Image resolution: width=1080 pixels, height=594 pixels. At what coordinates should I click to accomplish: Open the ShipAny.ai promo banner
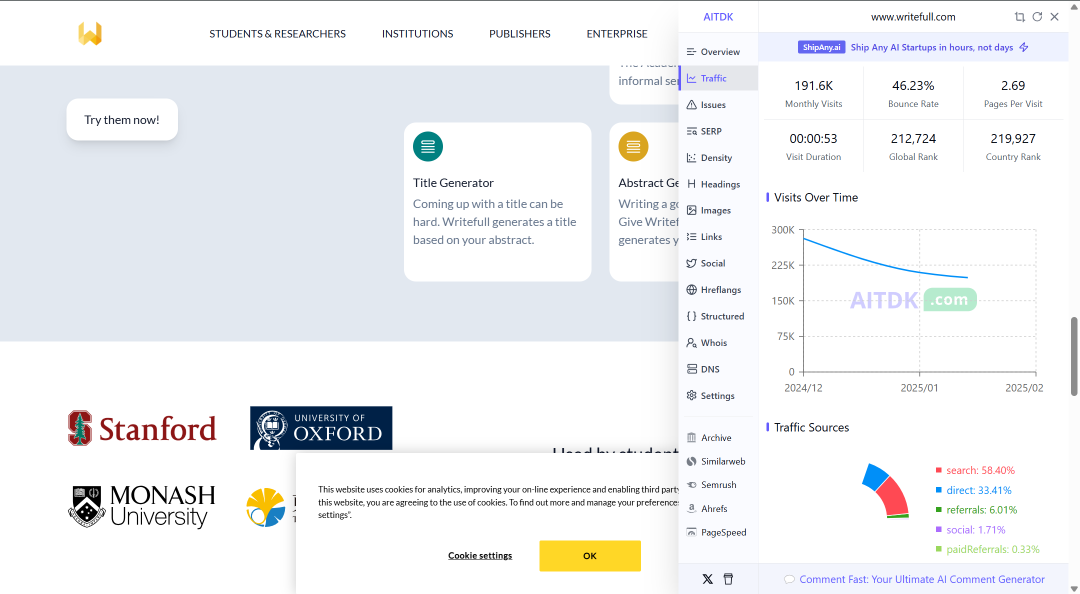pos(913,48)
